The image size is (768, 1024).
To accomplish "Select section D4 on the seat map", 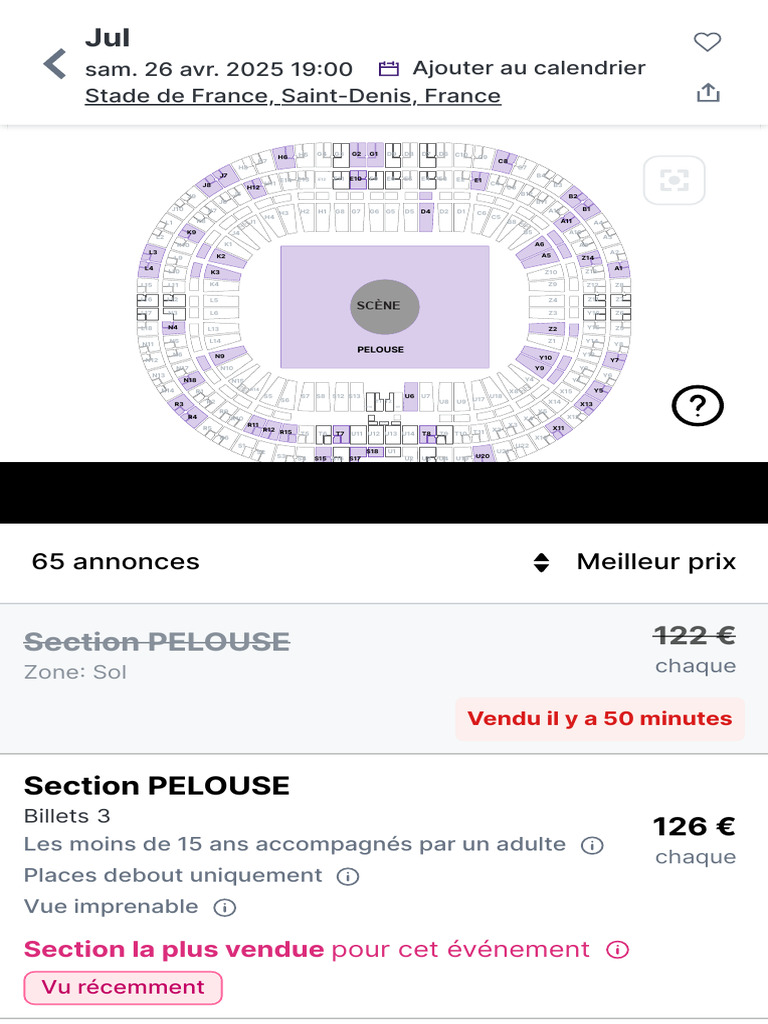I will tap(425, 212).
